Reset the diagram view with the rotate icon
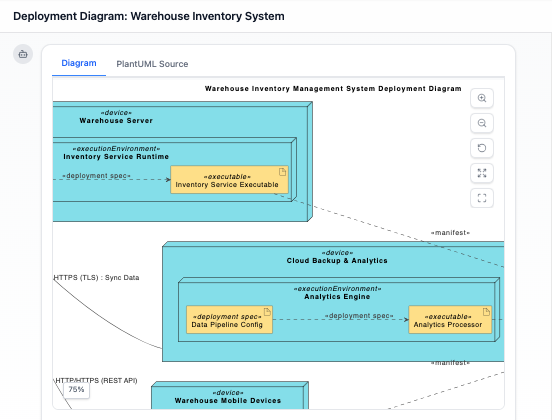552x420 pixels. click(x=482, y=148)
